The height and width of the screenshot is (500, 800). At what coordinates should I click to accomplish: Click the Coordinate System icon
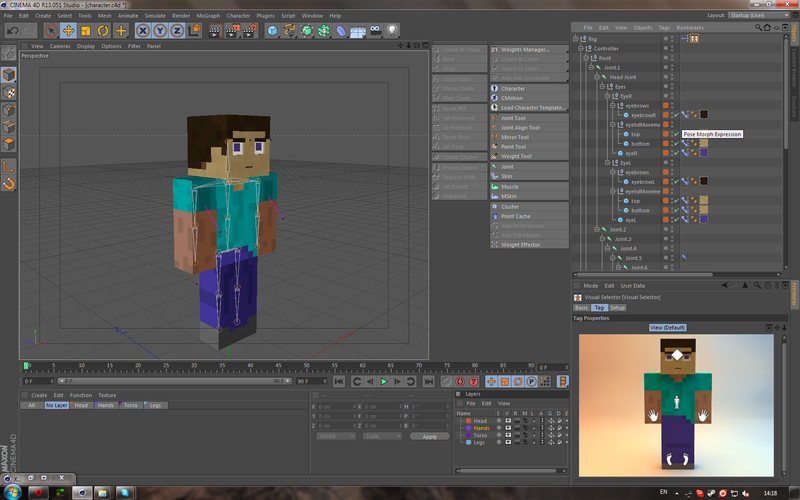pos(195,31)
